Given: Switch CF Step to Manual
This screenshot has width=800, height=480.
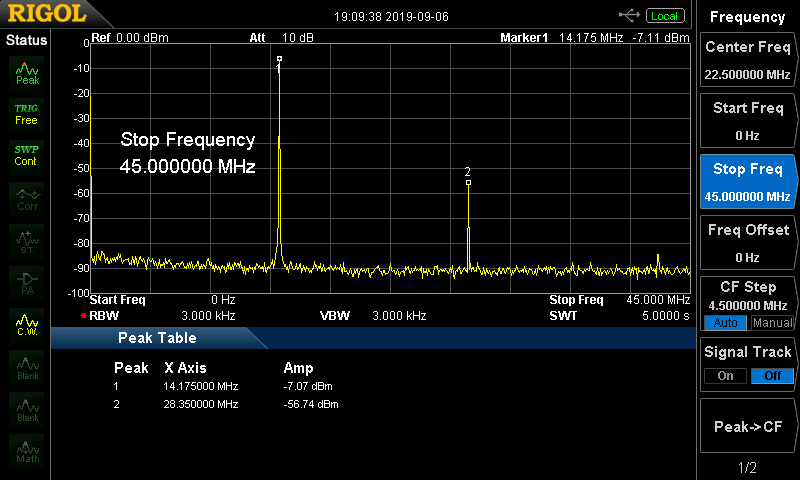Looking at the screenshot, I should point(772,323).
